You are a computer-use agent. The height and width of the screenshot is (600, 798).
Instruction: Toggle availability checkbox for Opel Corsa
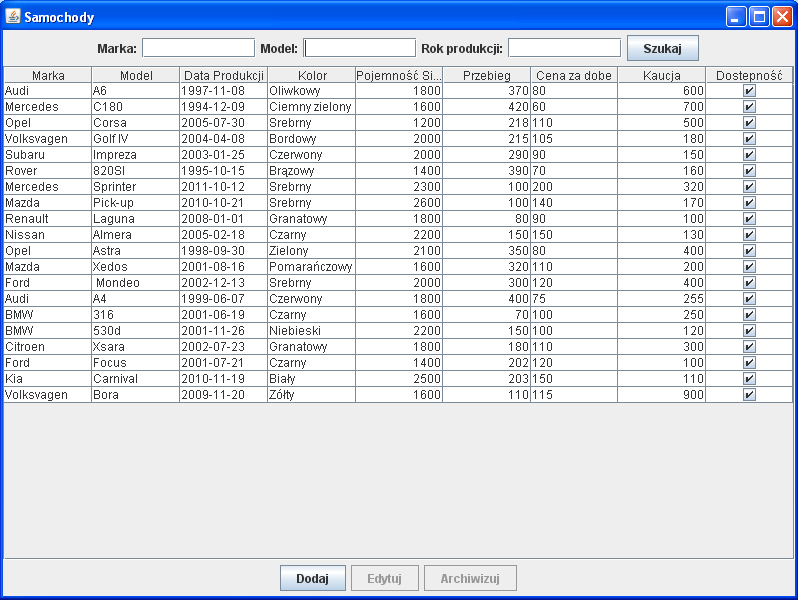click(x=749, y=123)
